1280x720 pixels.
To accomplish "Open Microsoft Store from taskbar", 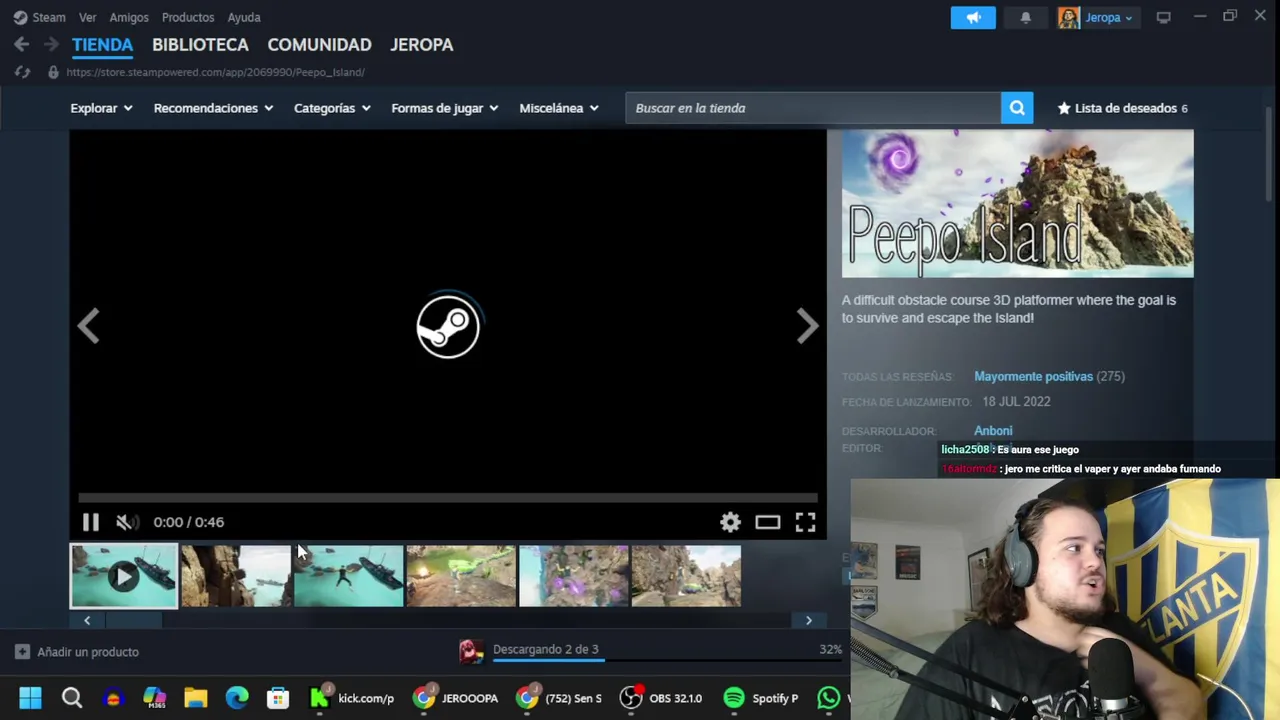I will (278, 698).
